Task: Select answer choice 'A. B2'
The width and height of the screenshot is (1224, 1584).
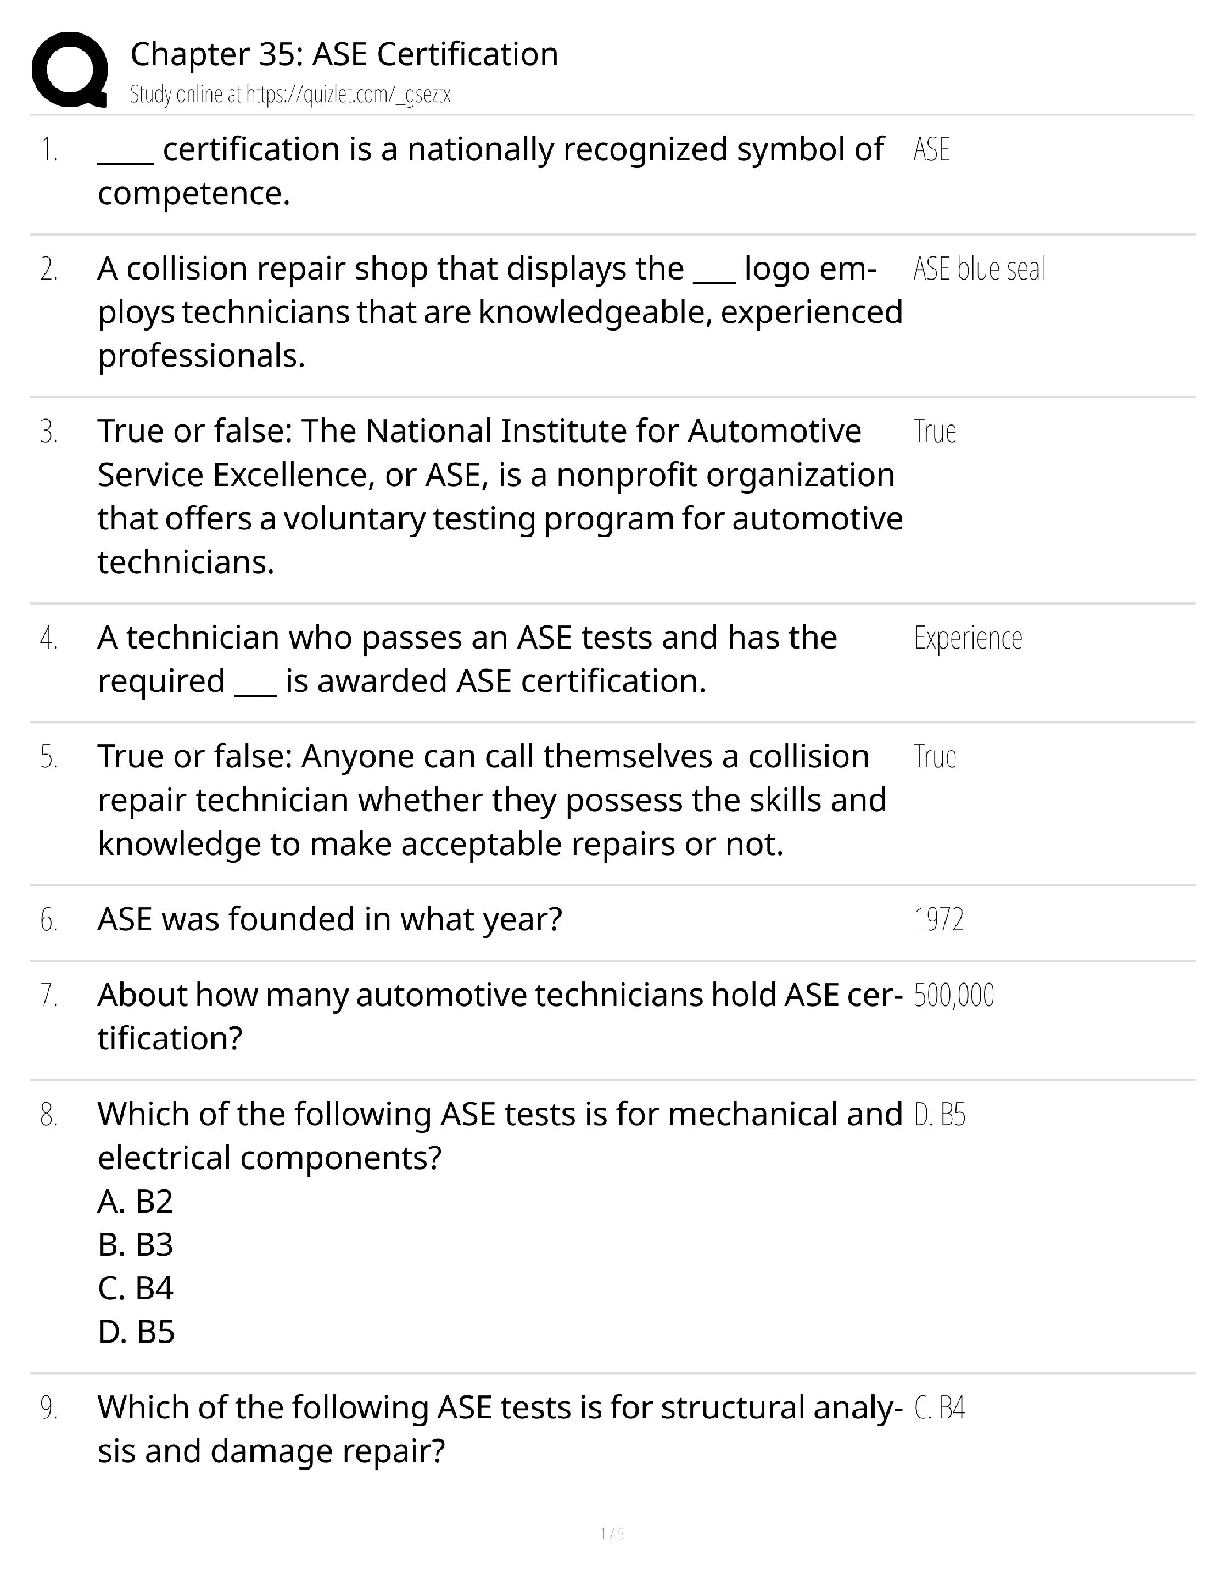Action: (x=135, y=1201)
